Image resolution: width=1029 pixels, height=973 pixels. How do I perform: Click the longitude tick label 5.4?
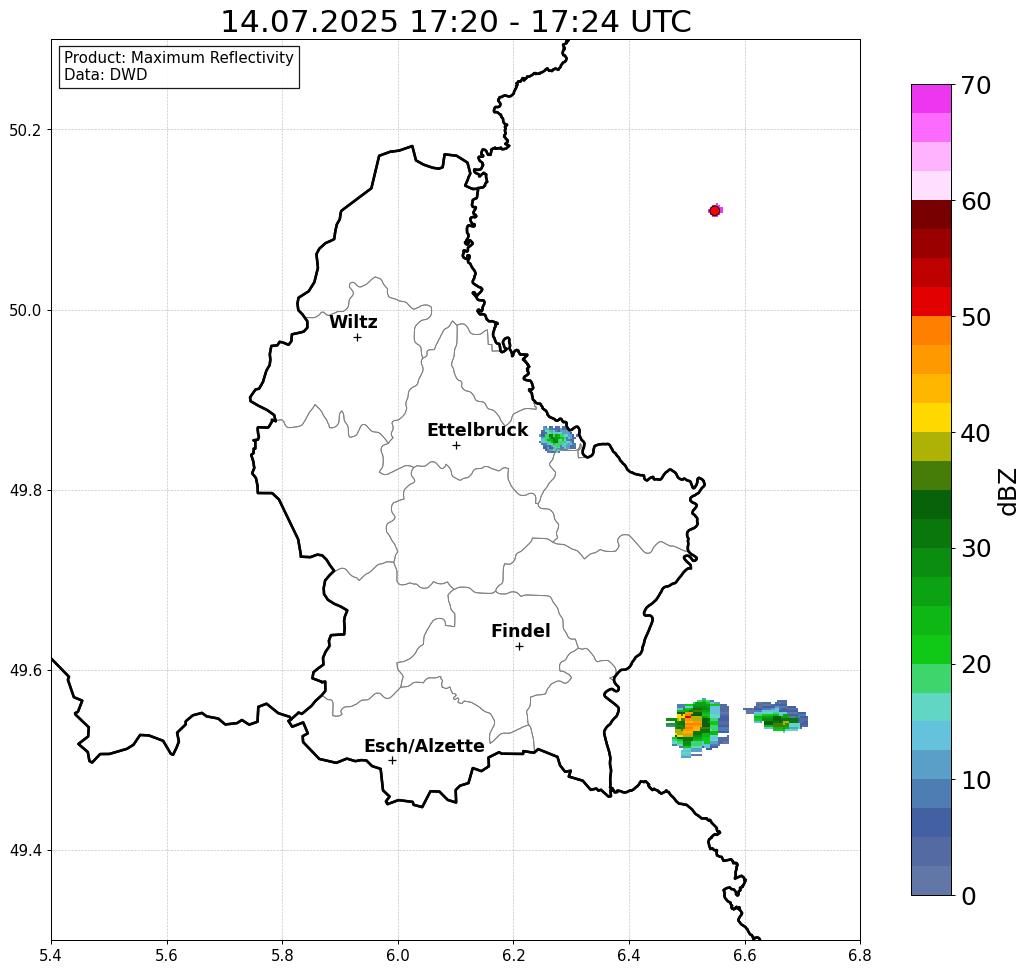pos(51,956)
